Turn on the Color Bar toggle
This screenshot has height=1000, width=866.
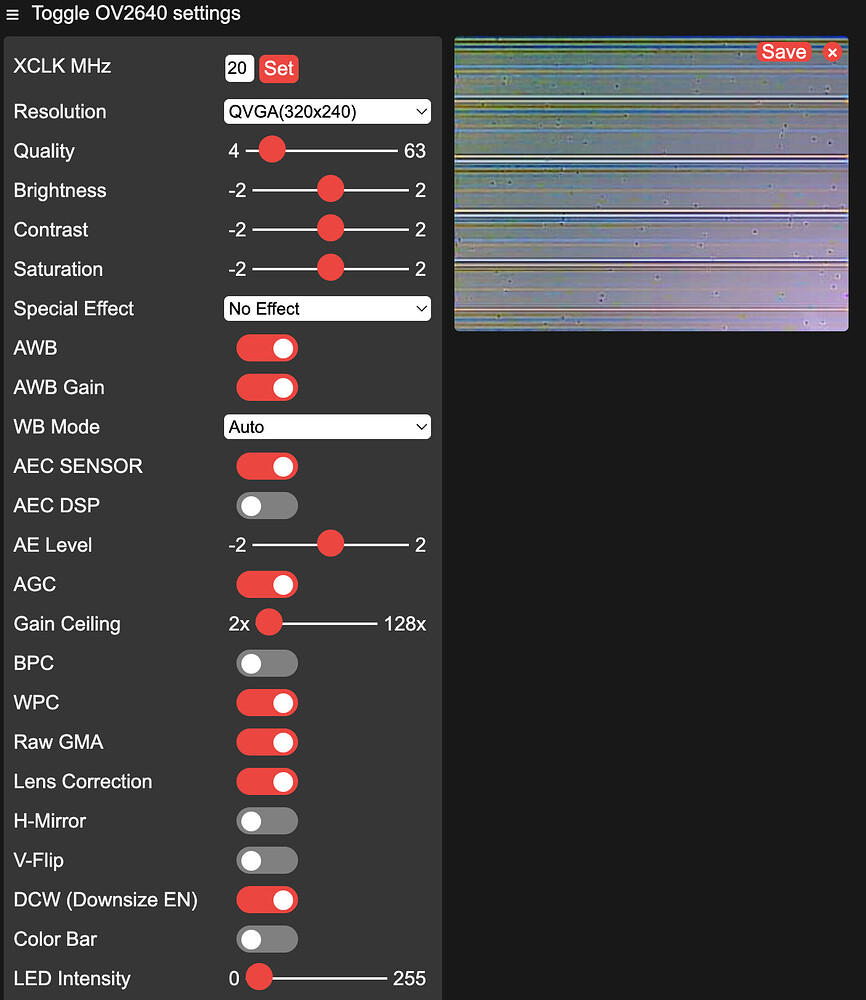pos(267,939)
